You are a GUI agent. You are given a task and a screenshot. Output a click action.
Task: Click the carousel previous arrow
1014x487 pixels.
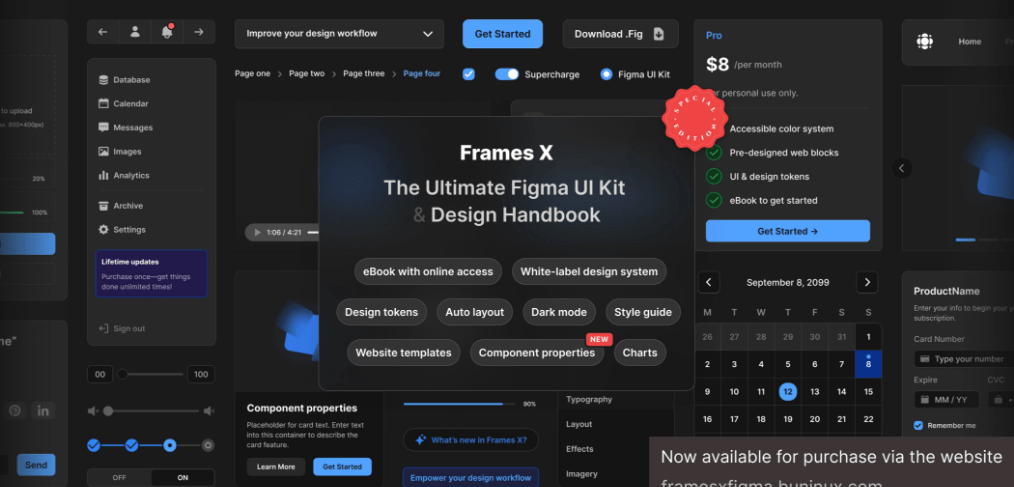tap(901, 168)
